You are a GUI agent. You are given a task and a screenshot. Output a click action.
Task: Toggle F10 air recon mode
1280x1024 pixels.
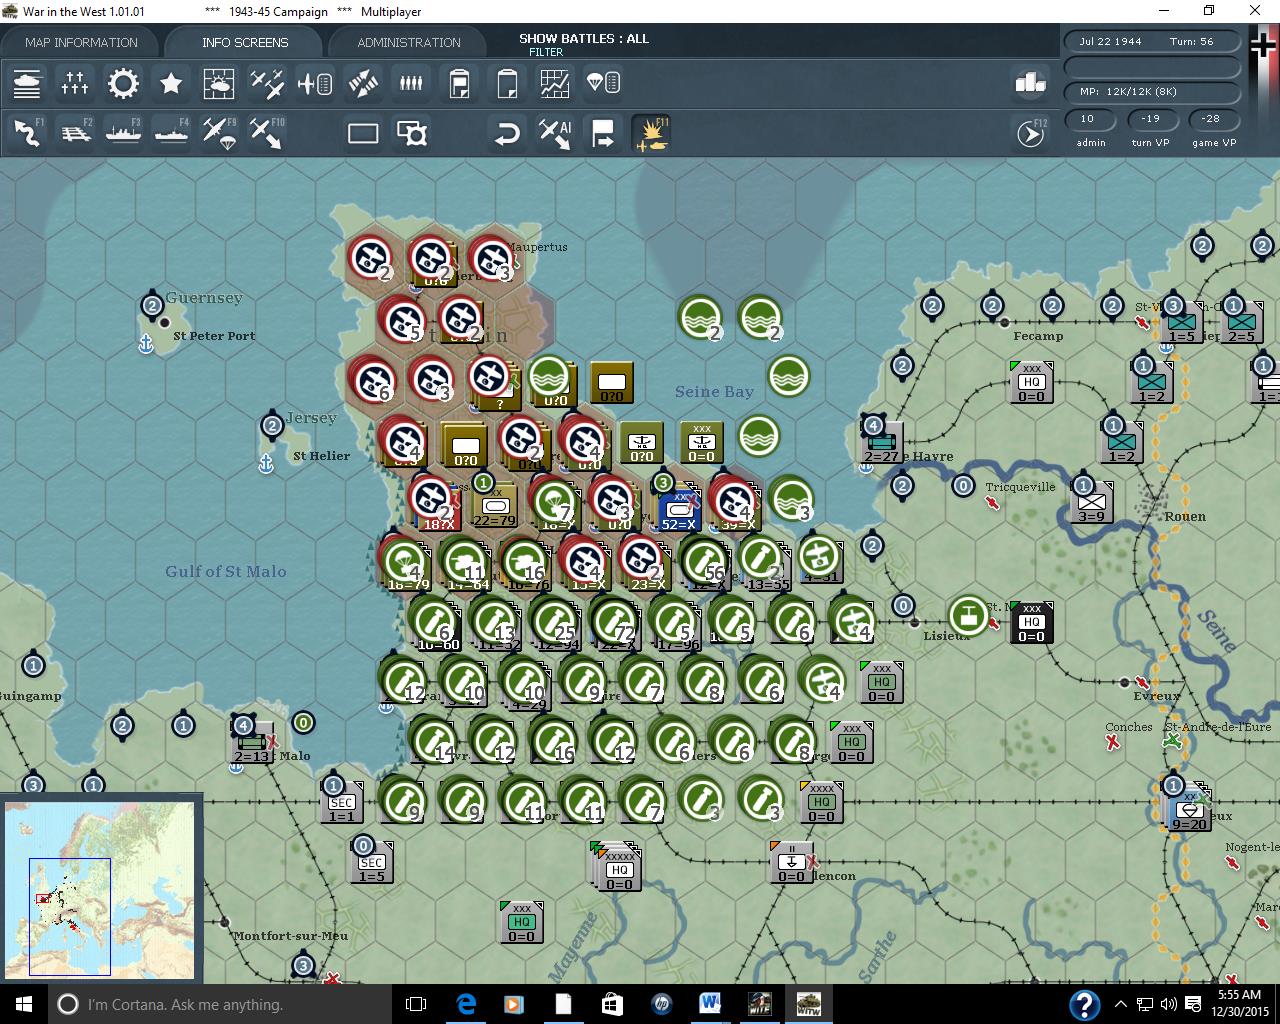tap(267, 133)
